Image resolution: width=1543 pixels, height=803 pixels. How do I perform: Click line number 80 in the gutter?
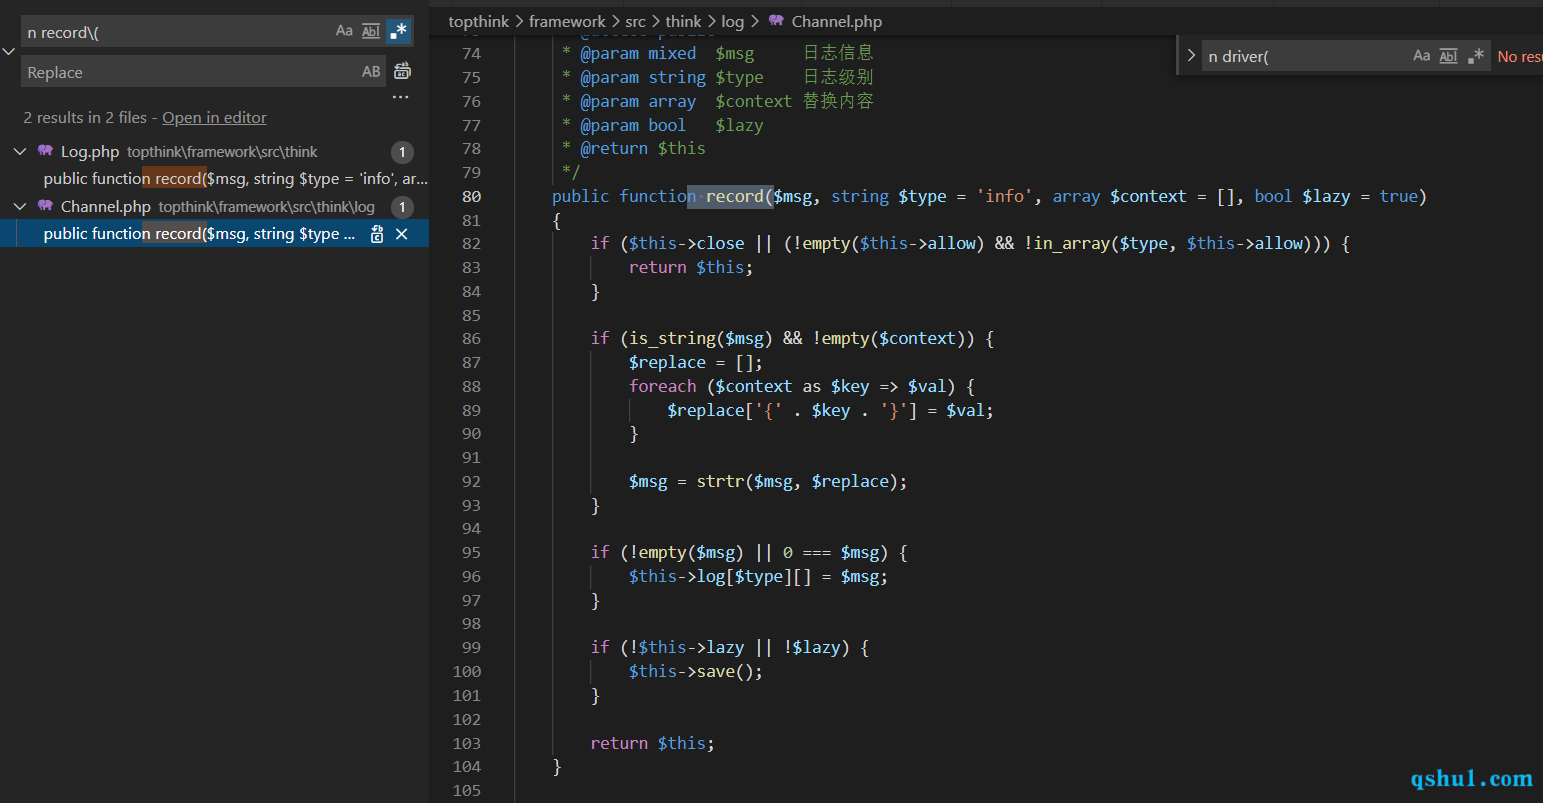[x=471, y=197]
